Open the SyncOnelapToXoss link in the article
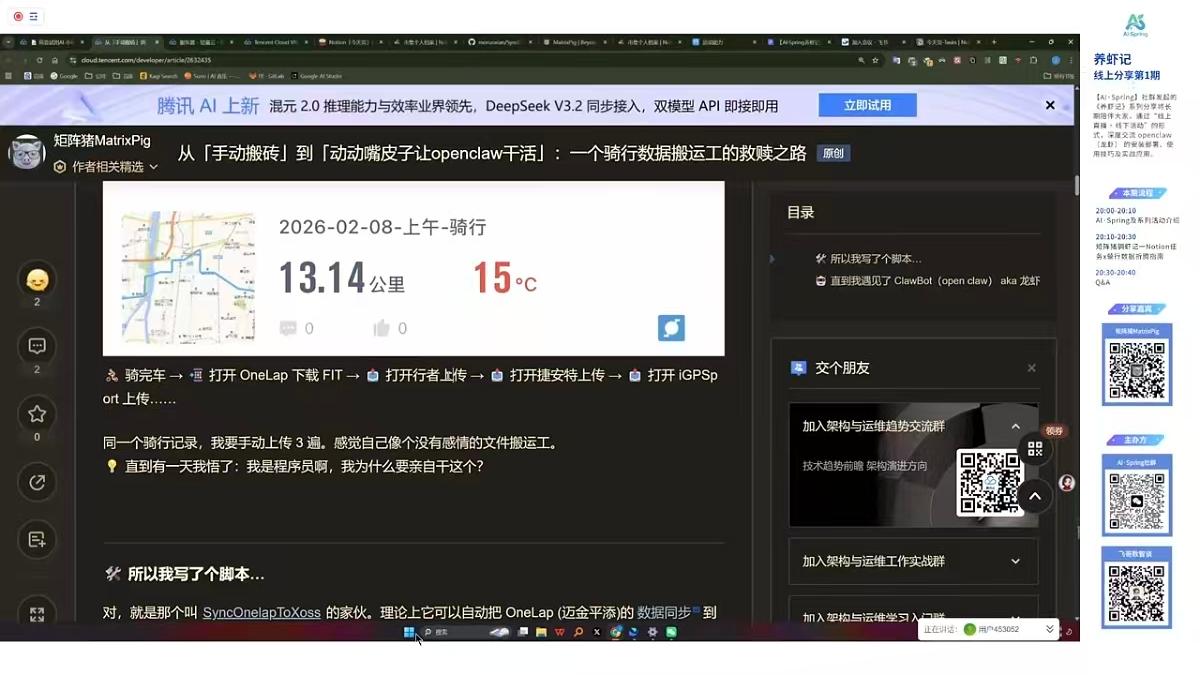This screenshot has height=675, width=1200. pos(264,611)
